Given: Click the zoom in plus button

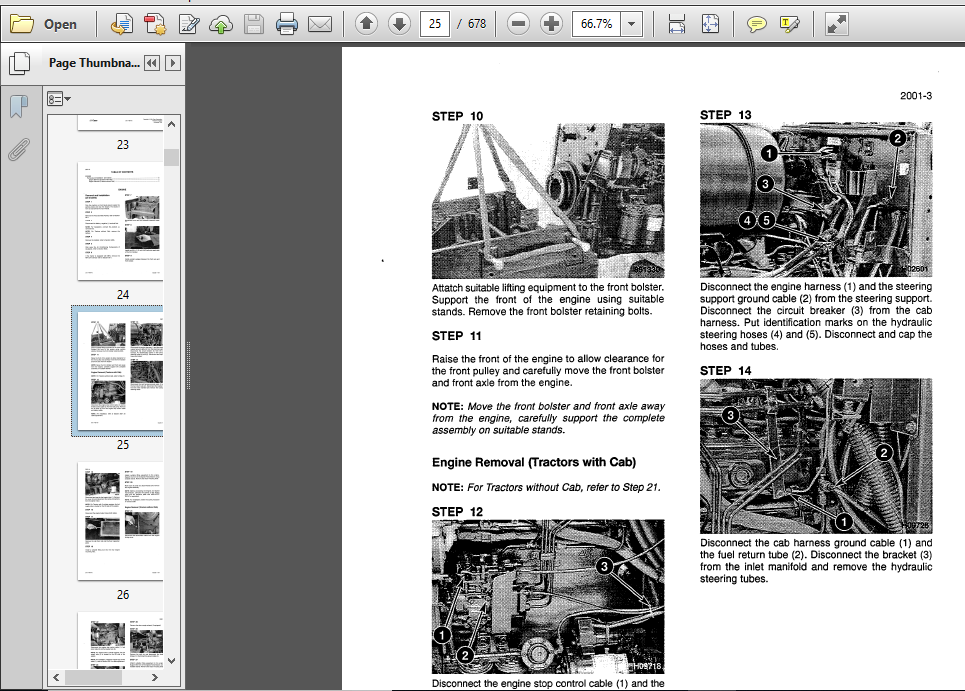Looking at the screenshot, I should 551,25.
